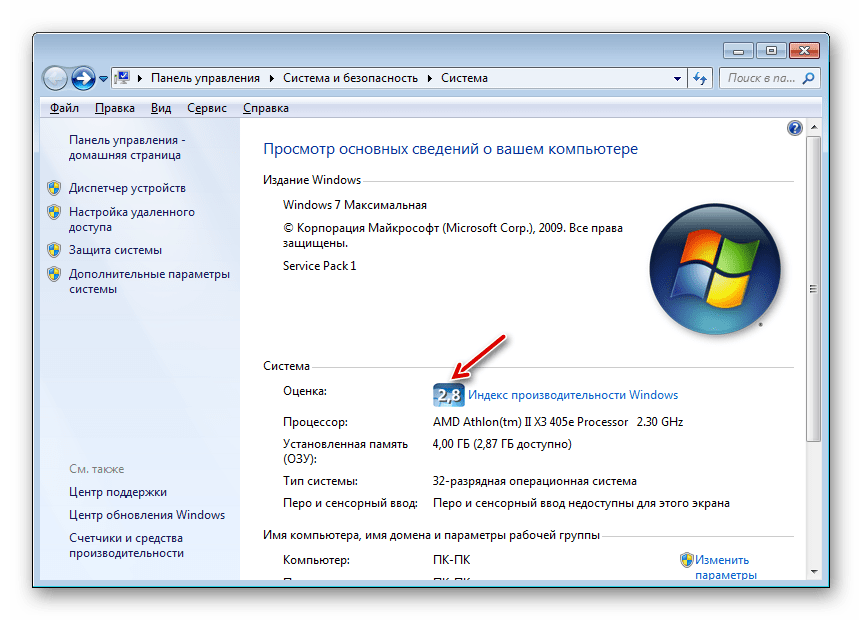The image size is (862, 620).
Task: Expand the arrow after Панель управления
Action: [272, 79]
